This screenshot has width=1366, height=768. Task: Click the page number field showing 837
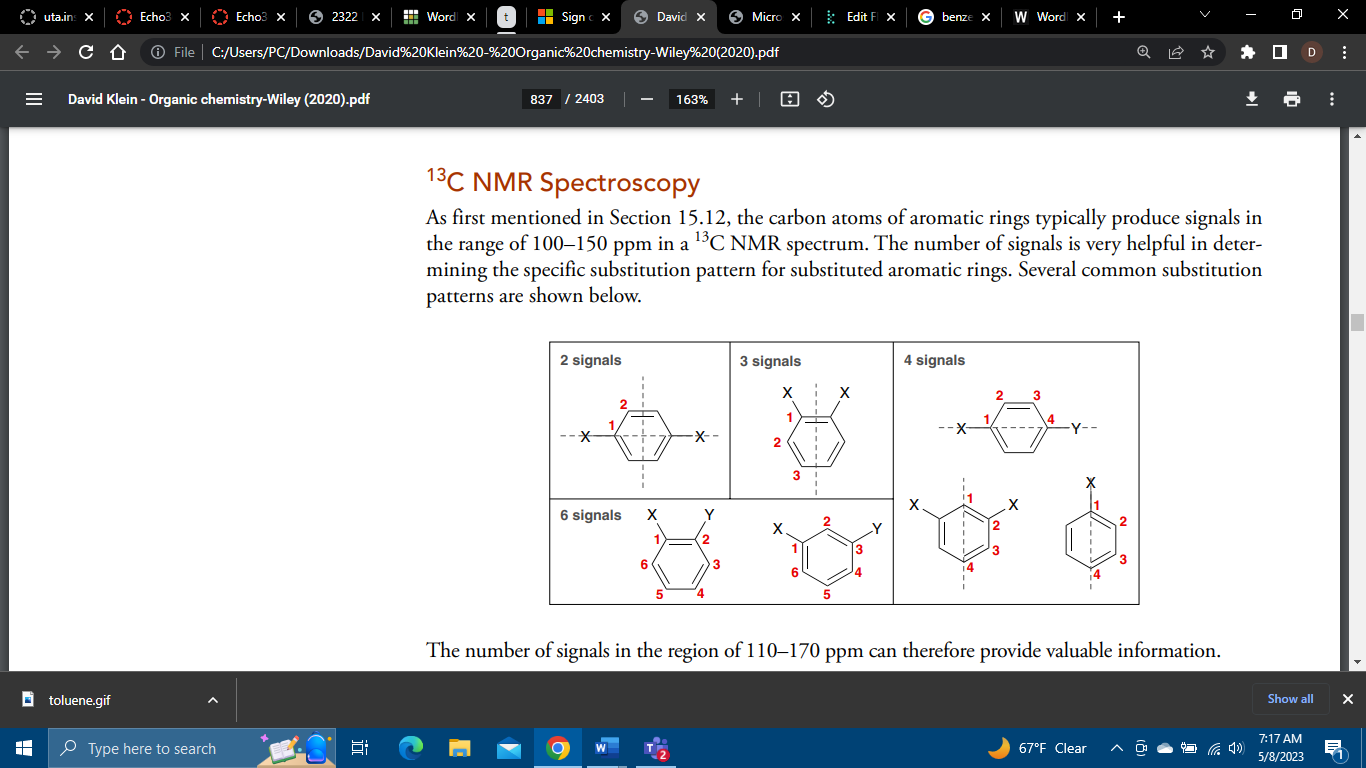point(541,99)
